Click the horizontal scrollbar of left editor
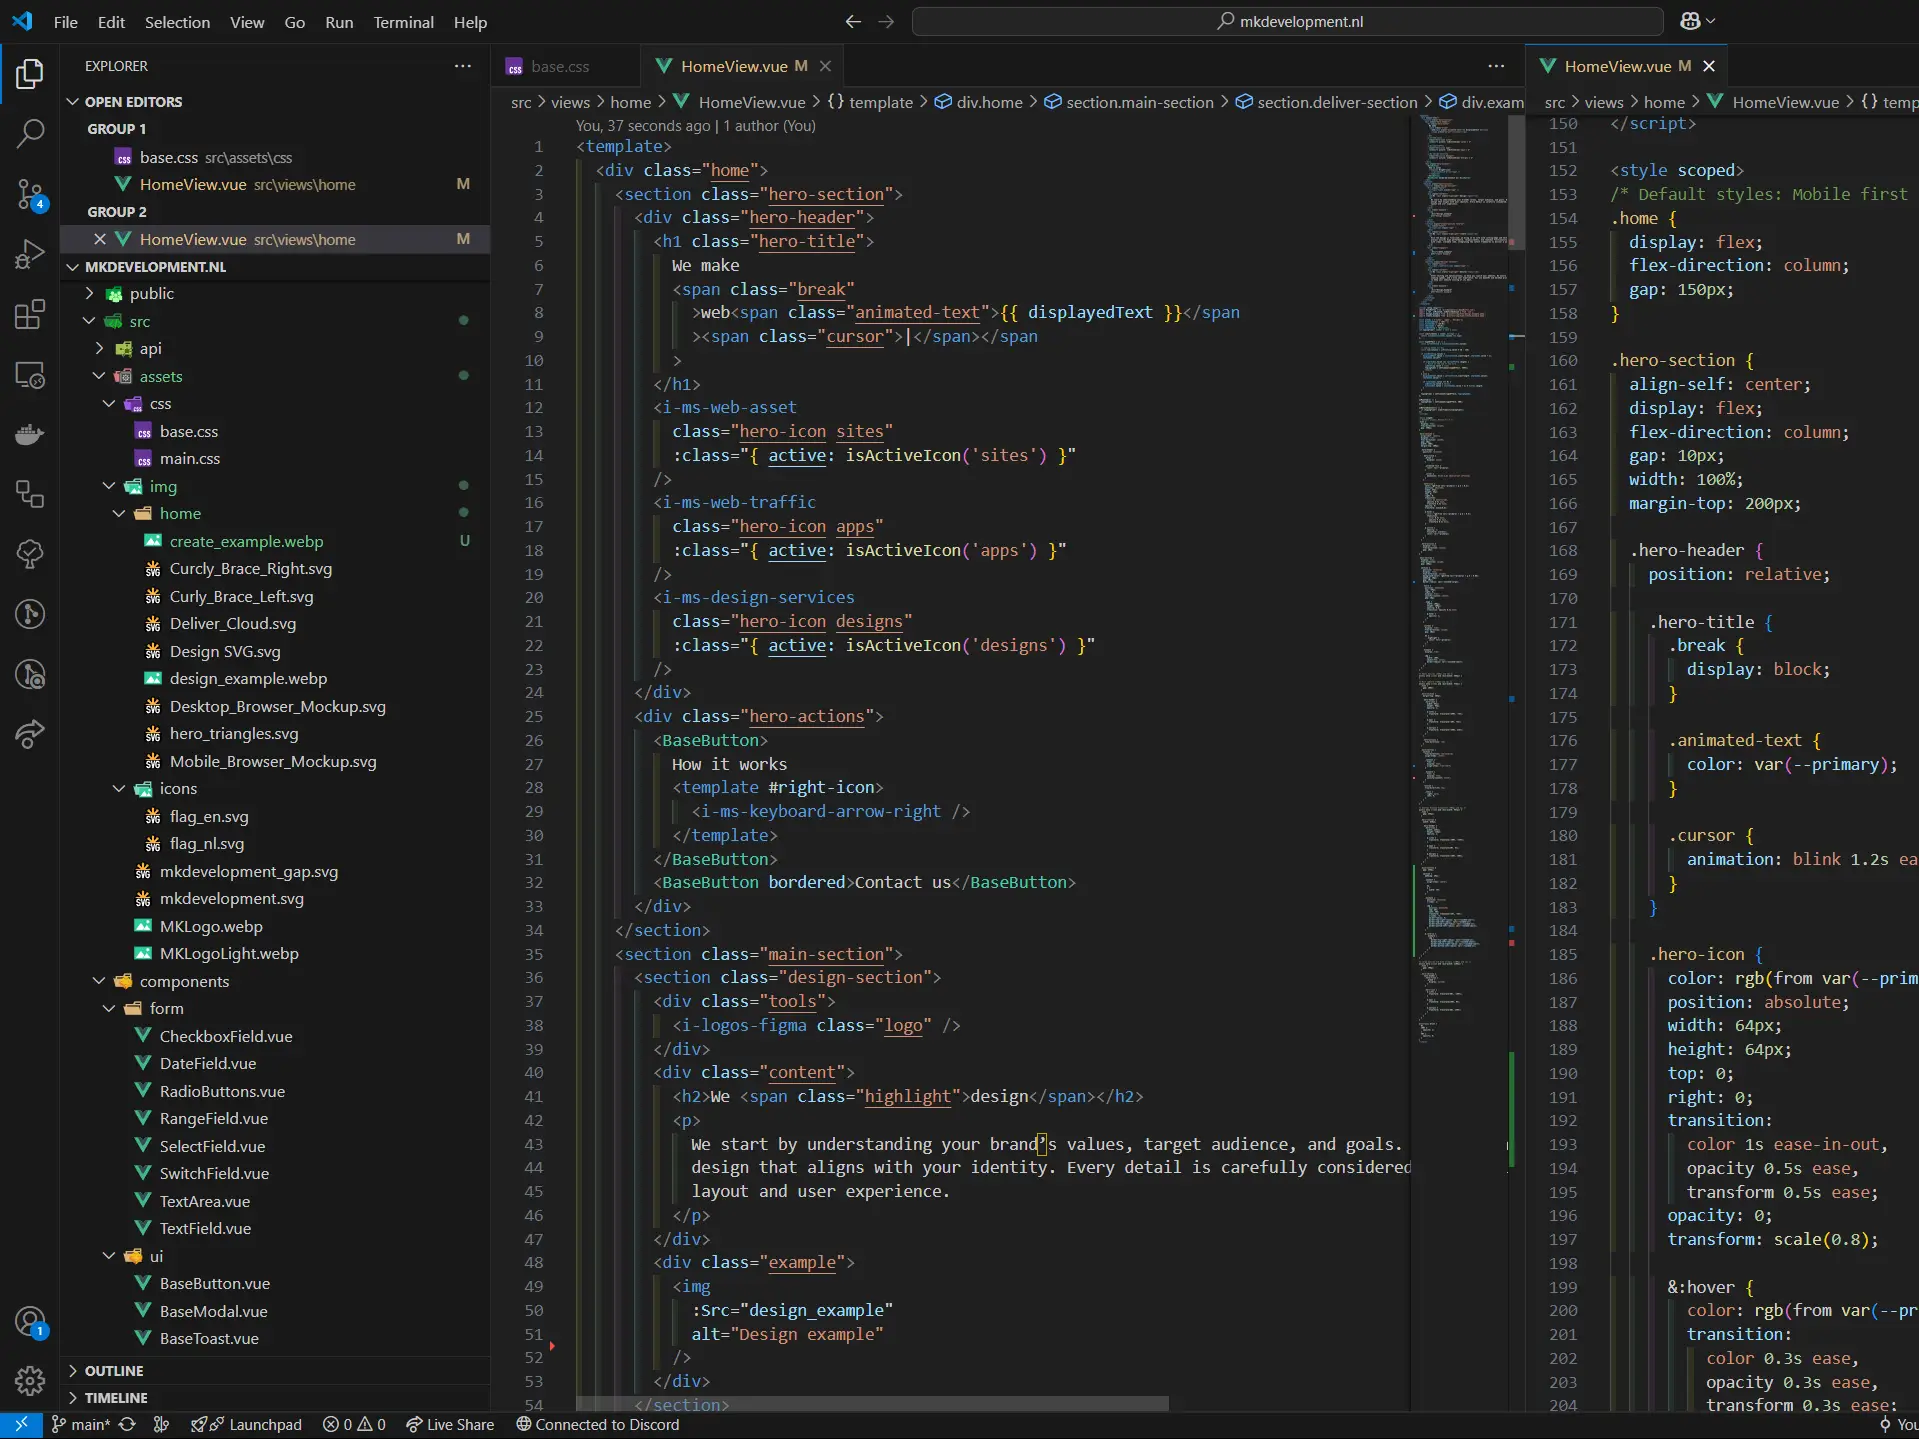The image size is (1919, 1439). click(872, 1404)
